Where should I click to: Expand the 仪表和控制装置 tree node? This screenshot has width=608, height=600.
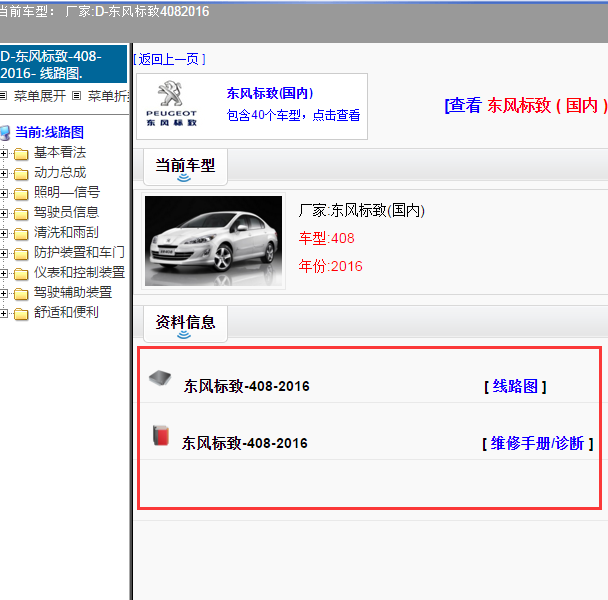(x=3, y=273)
